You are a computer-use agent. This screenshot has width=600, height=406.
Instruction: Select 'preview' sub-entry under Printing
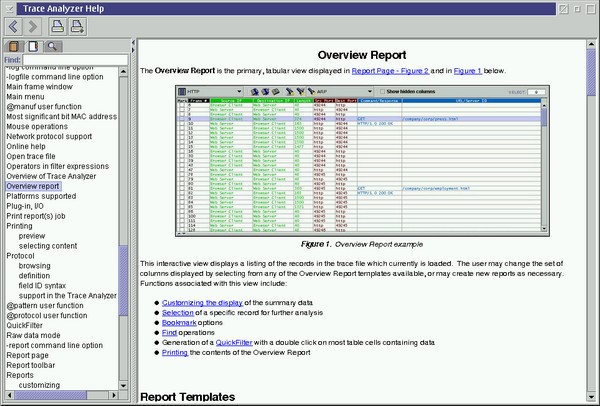click(32, 236)
